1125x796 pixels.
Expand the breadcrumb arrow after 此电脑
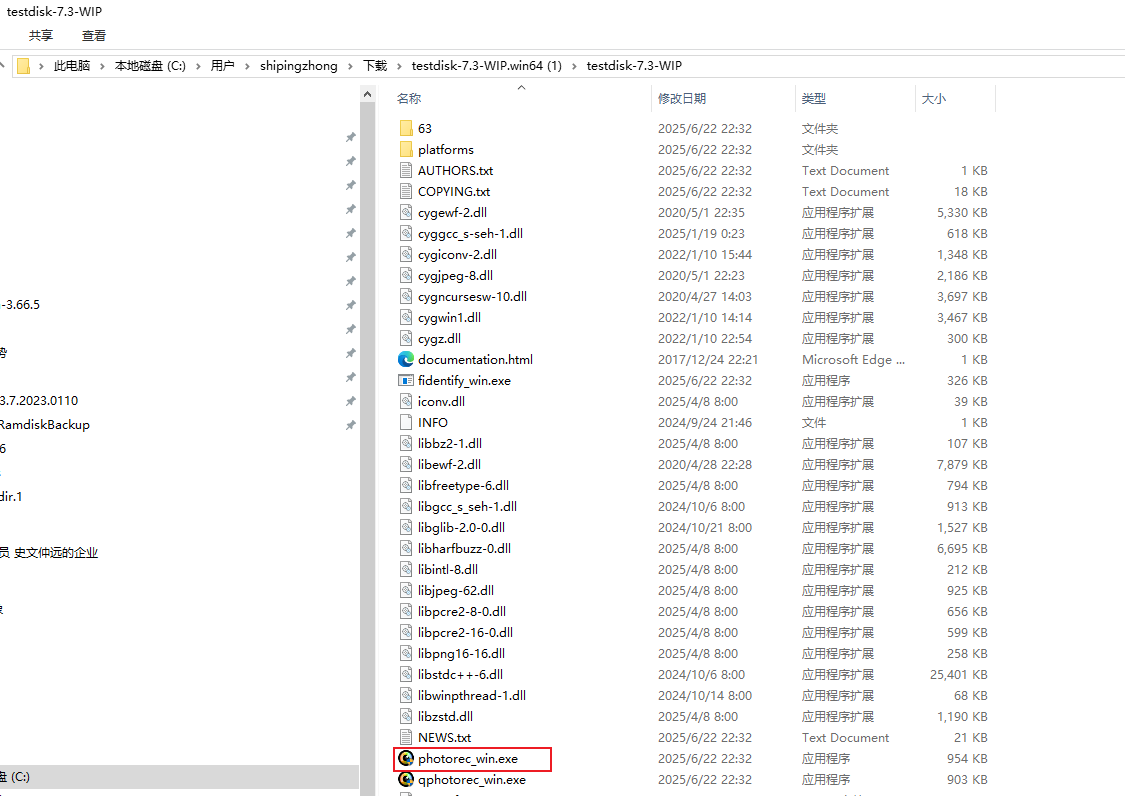102,66
